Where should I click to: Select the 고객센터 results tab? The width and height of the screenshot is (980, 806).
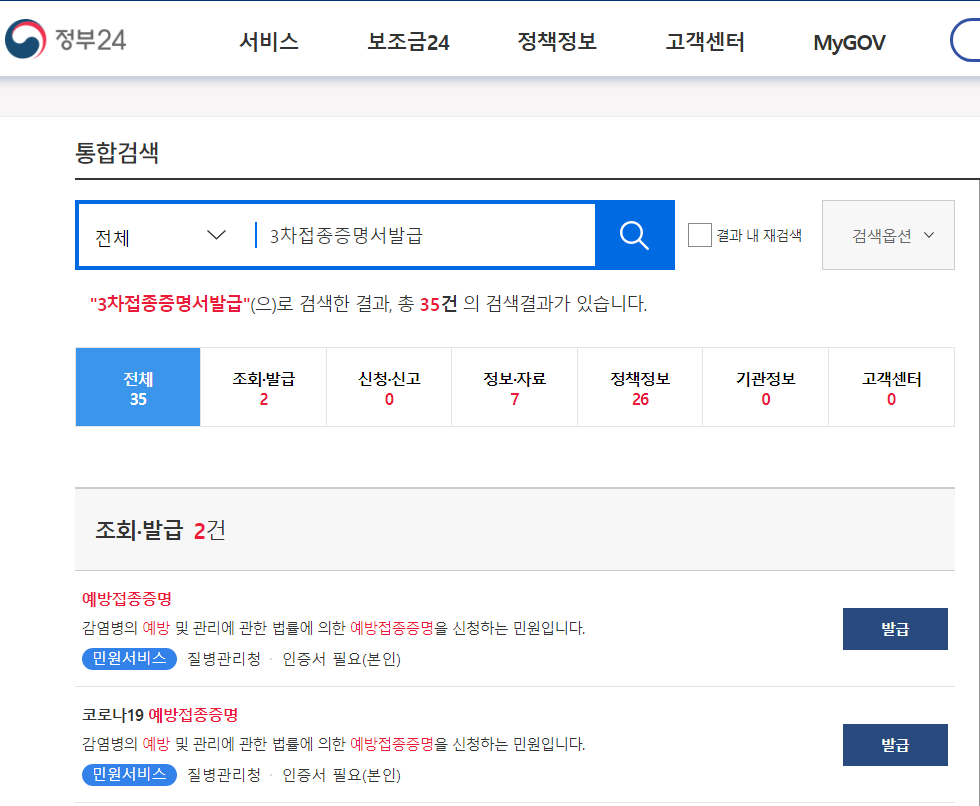coord(891,387)
